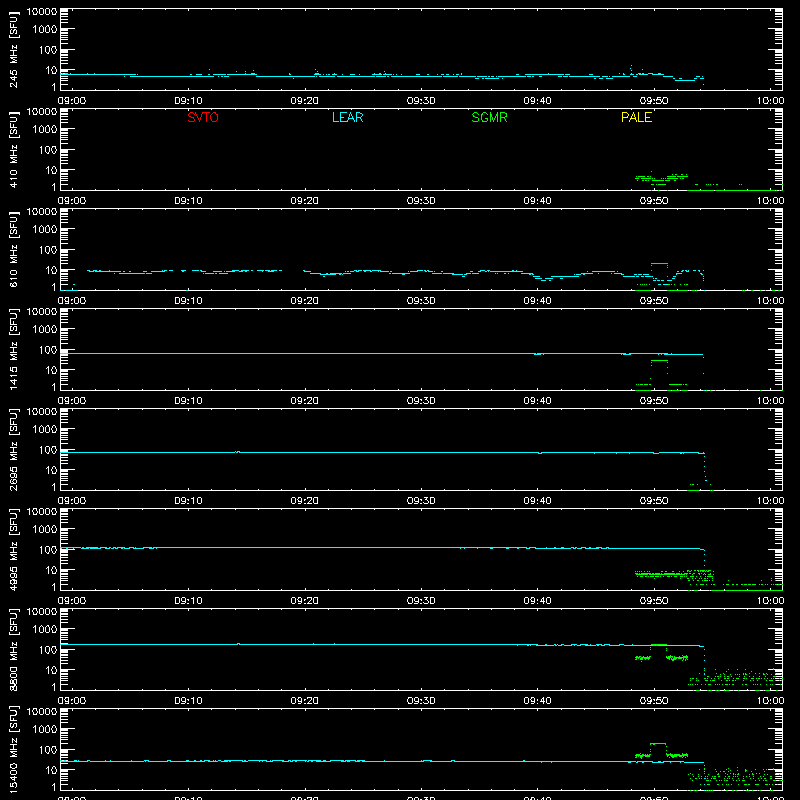Select the 410 MHz [SFU] axis title
Viewport: 800px width, 800px height.
click(x=14, y=149)
